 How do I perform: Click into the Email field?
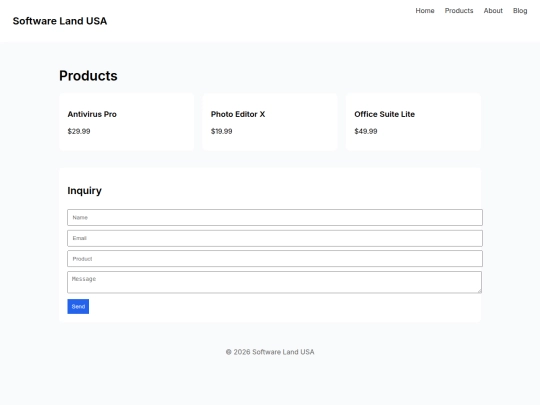tap(275, 238)
